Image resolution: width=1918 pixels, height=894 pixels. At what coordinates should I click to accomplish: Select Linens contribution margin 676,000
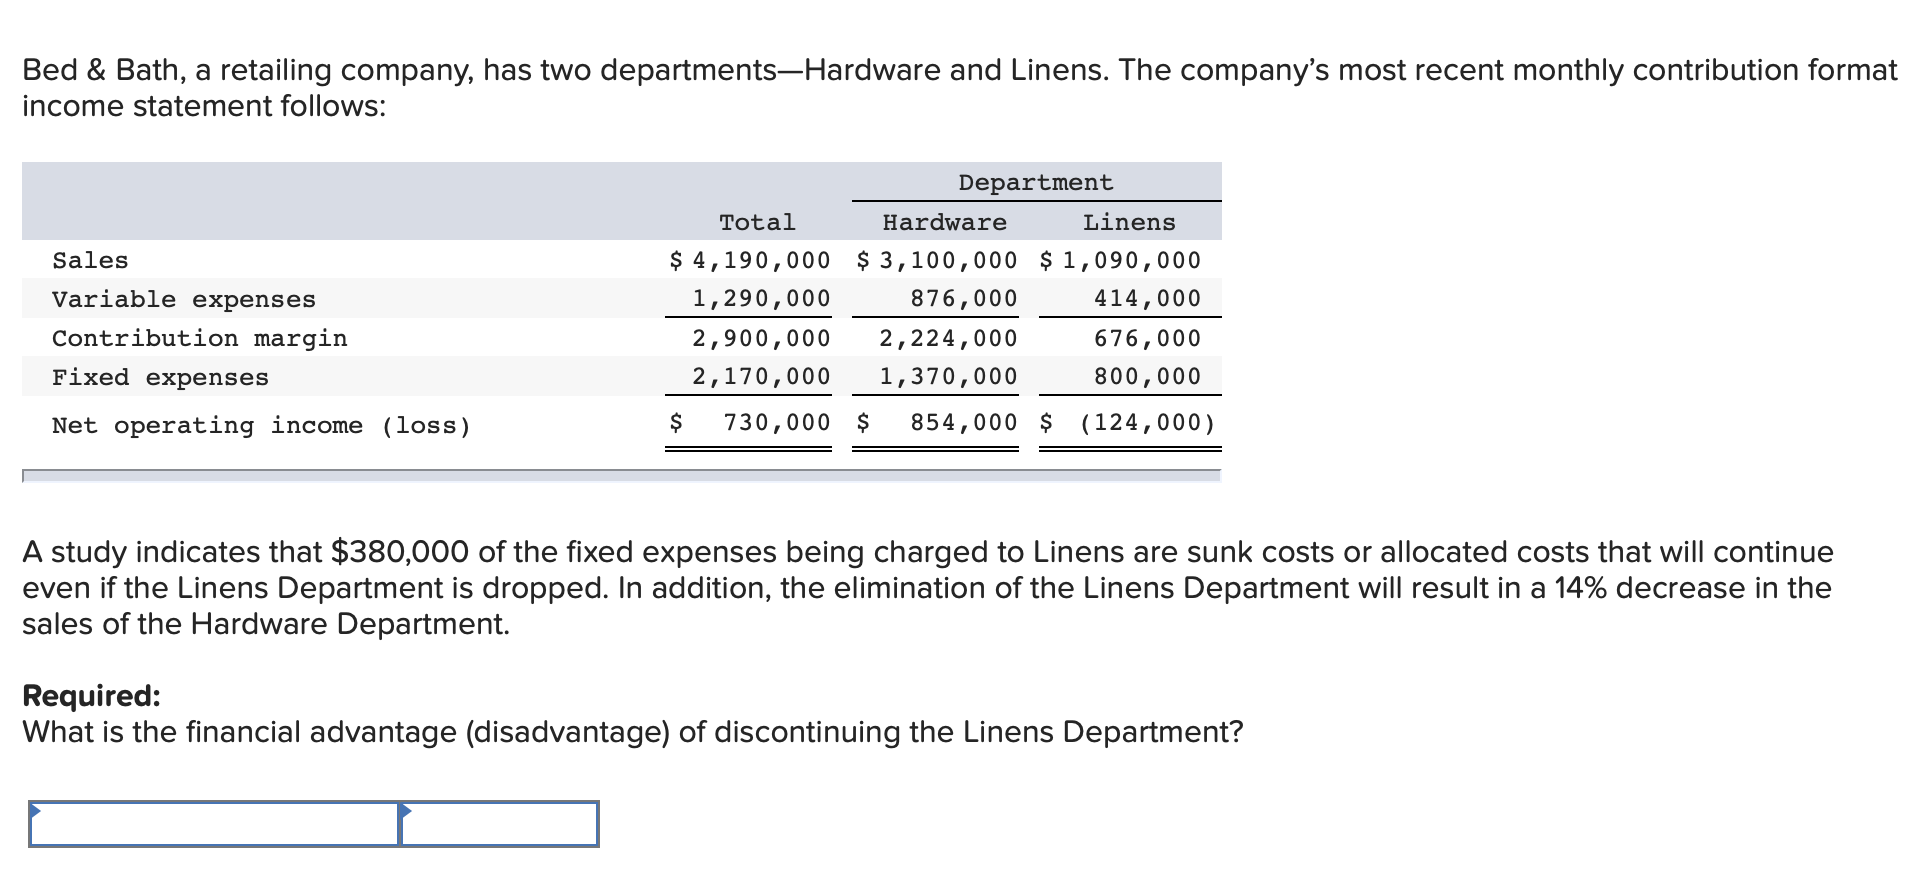coord(1148,339)
